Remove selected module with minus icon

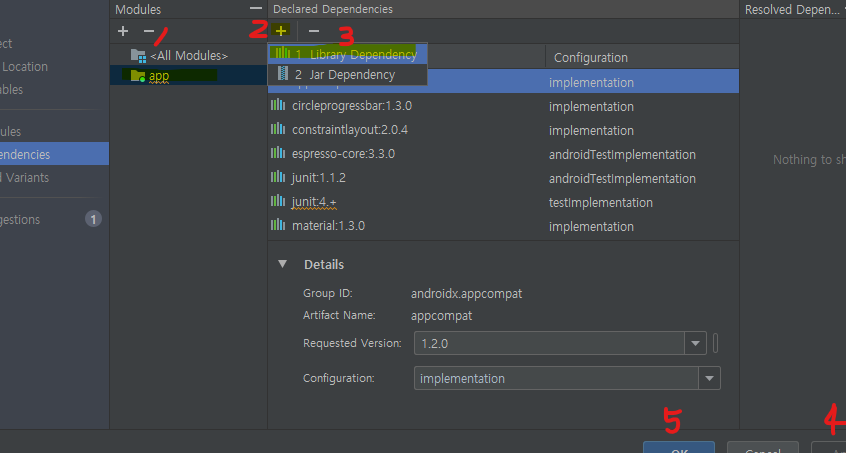pos(149,31)
